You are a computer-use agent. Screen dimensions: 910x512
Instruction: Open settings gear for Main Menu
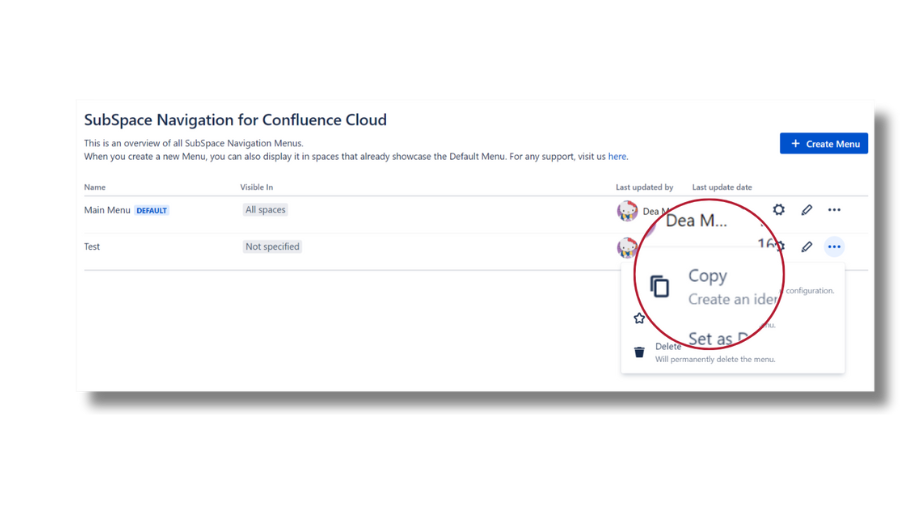[x=779, y=210]
